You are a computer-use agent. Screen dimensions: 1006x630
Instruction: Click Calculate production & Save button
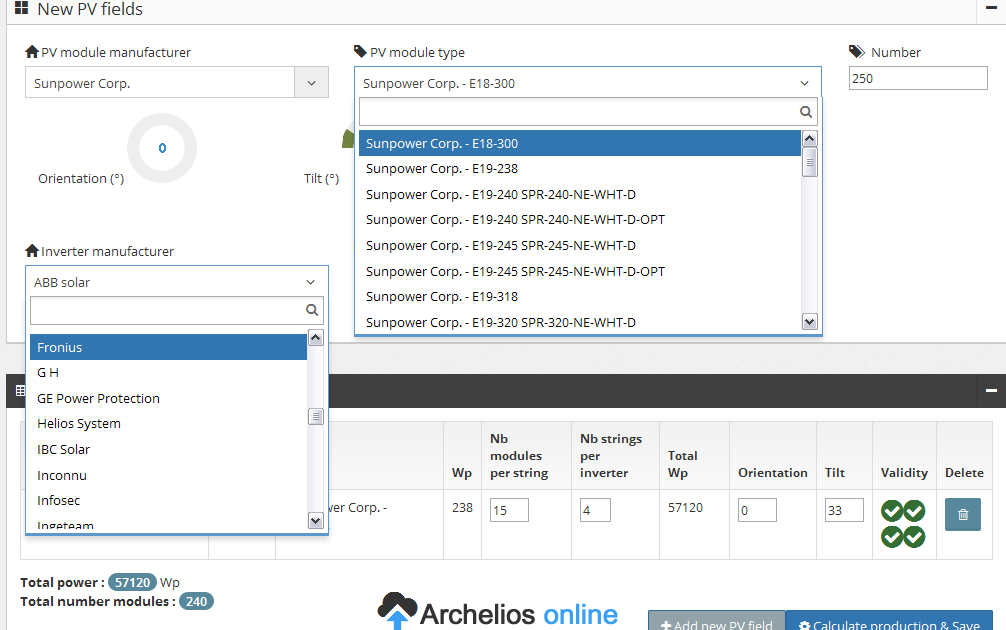[x=889, y=621]
